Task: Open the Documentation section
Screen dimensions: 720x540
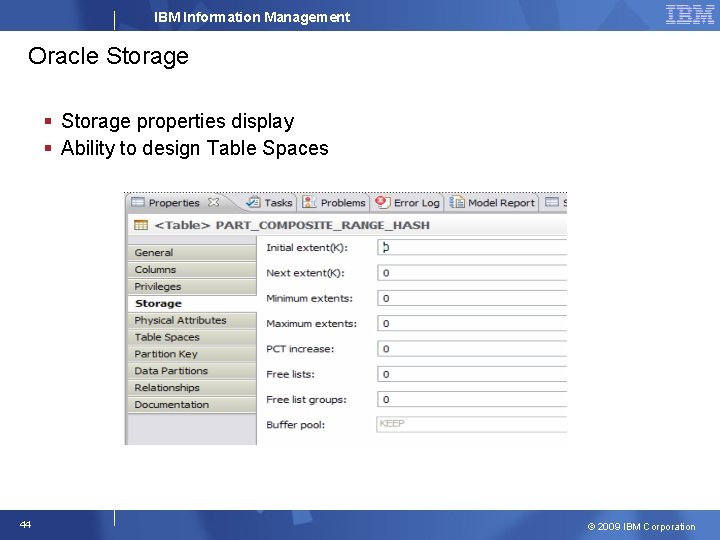Action: 191,405
